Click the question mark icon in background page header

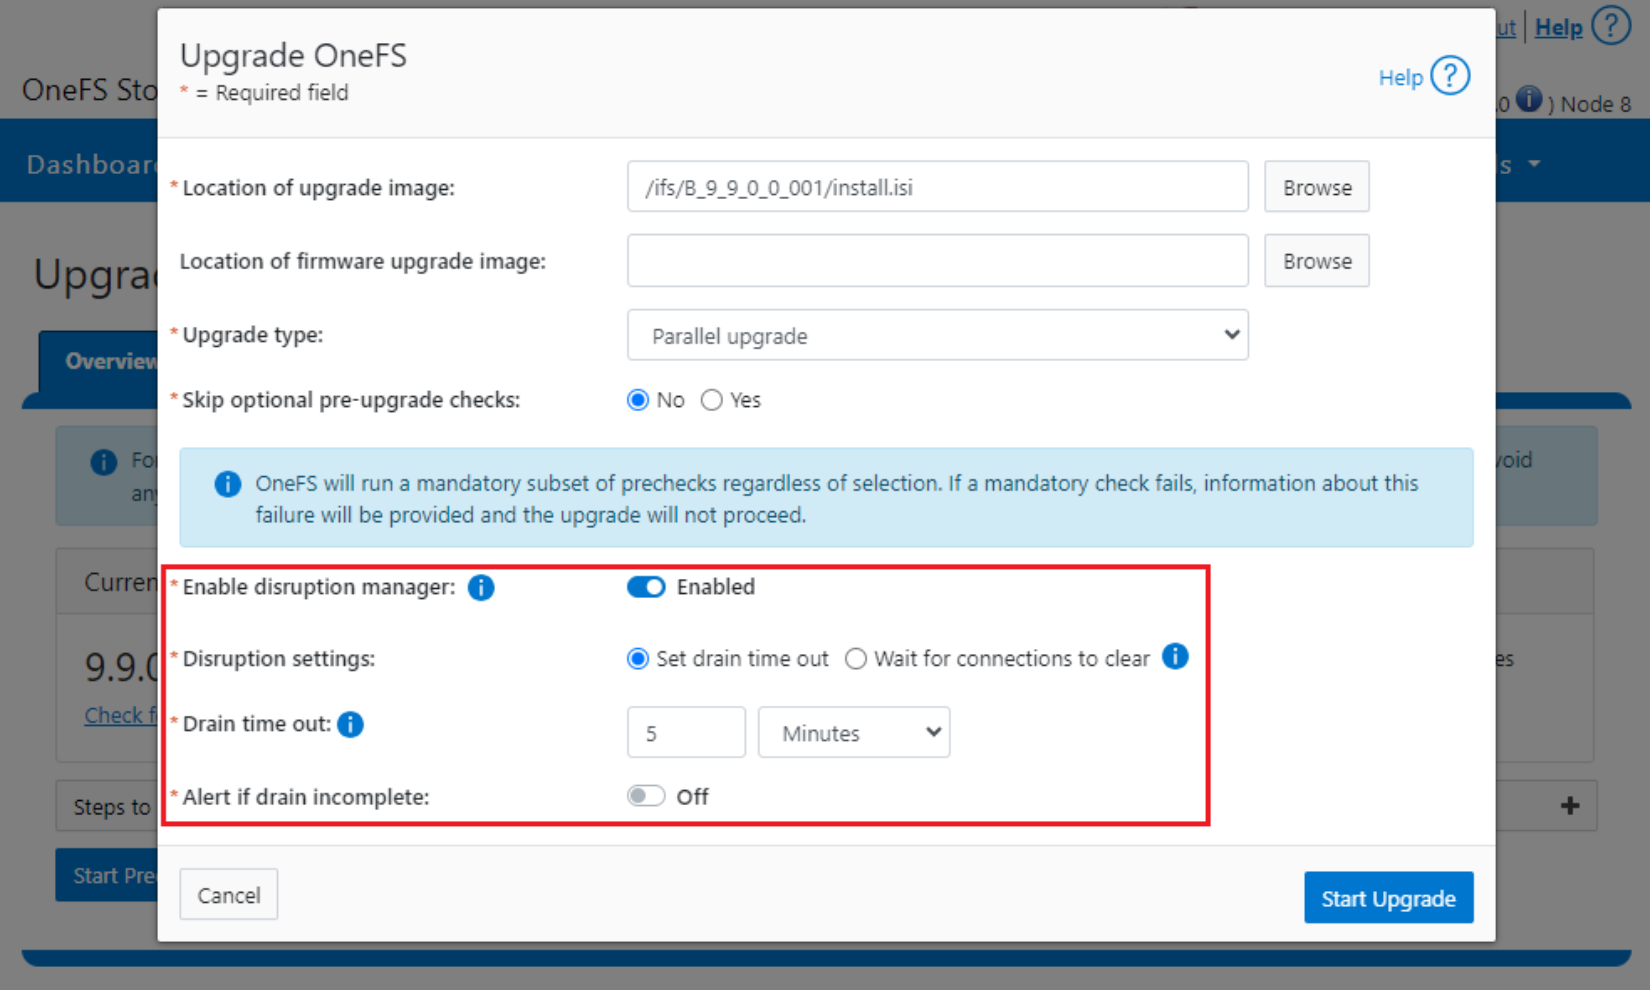click(1610, 26)
